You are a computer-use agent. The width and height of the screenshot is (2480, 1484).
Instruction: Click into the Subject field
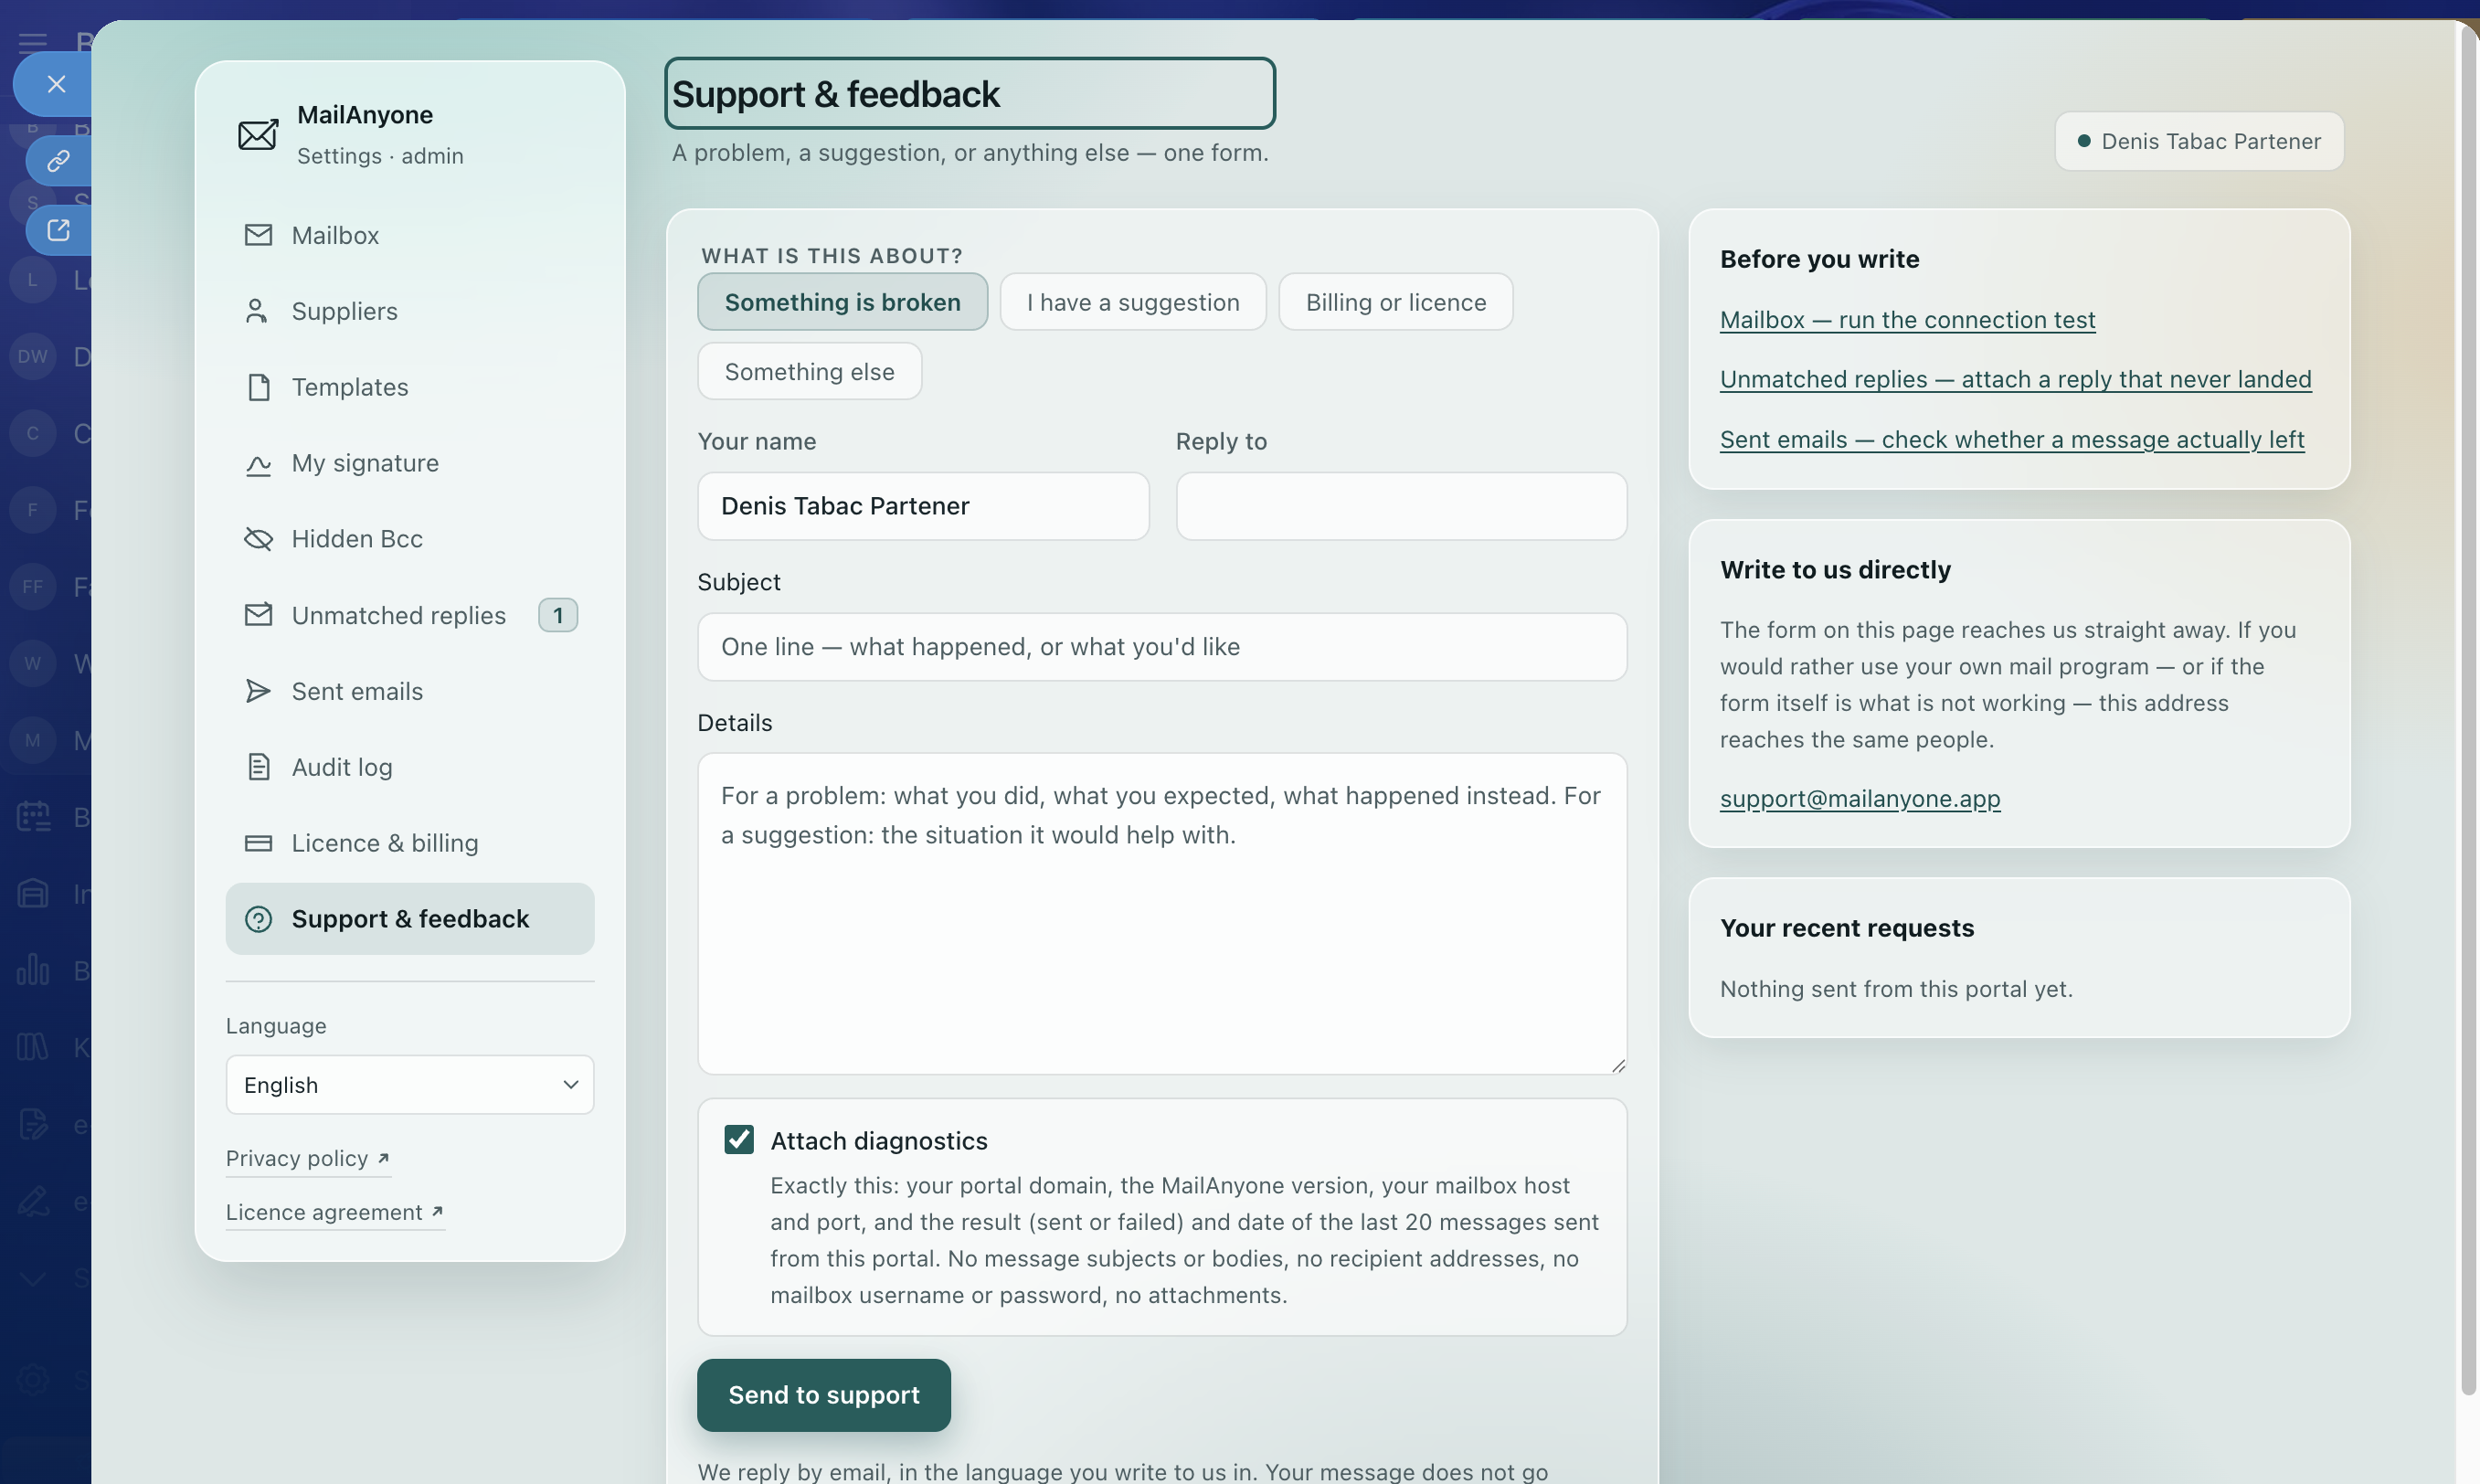tap(1162, 647)
